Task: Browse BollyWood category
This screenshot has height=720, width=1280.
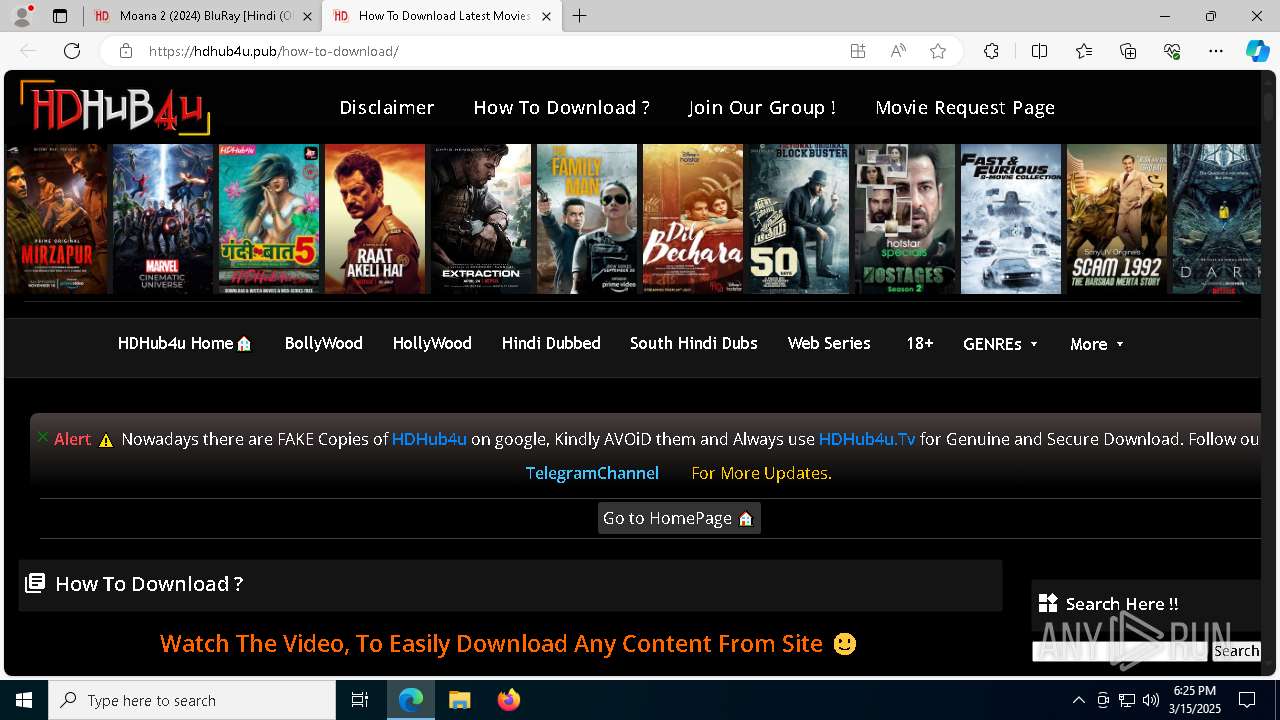Action: 323,343
